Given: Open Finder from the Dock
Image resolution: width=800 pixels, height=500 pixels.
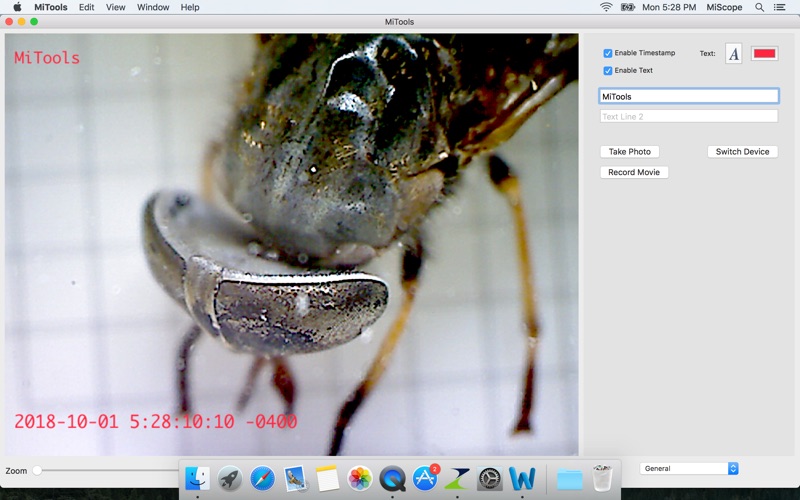Looking at the screenshot, I should tap(197, 479).
